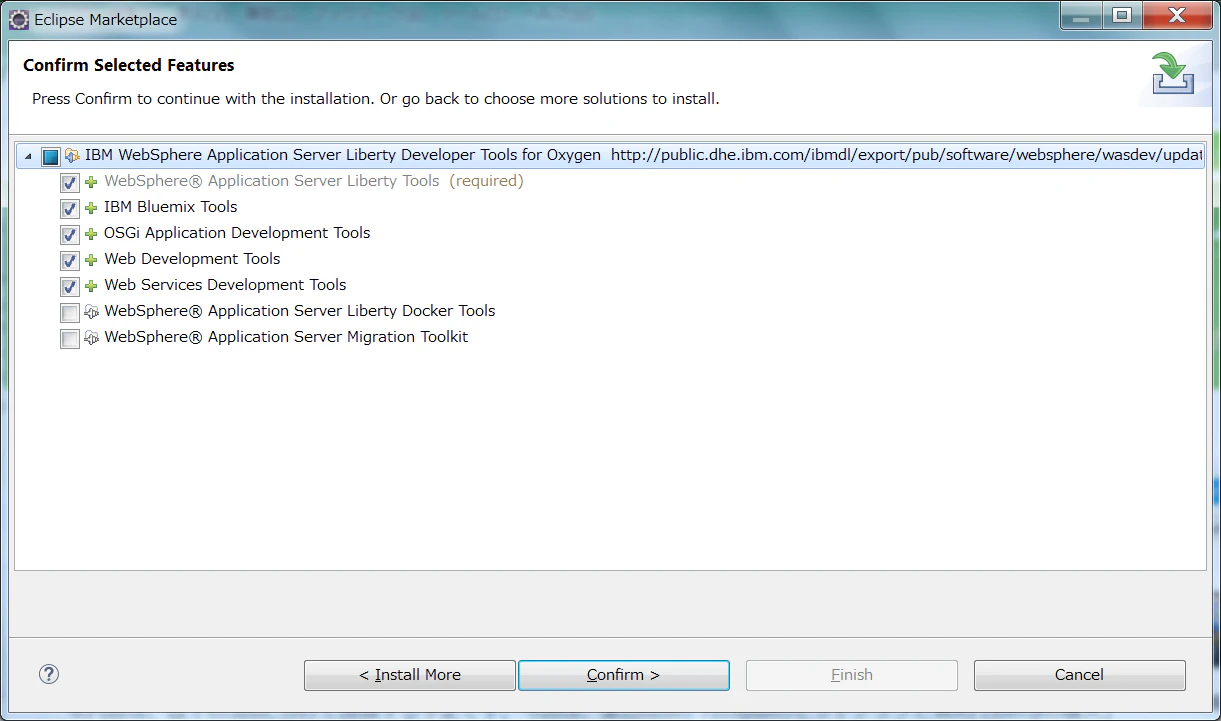
Task: Select the IBM Bluemix Tools row label
Action: (x=171, y=207)
